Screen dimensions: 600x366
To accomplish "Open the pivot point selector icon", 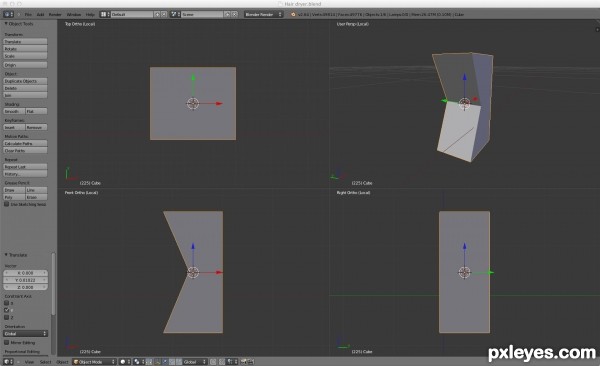I will coord(139,362).
